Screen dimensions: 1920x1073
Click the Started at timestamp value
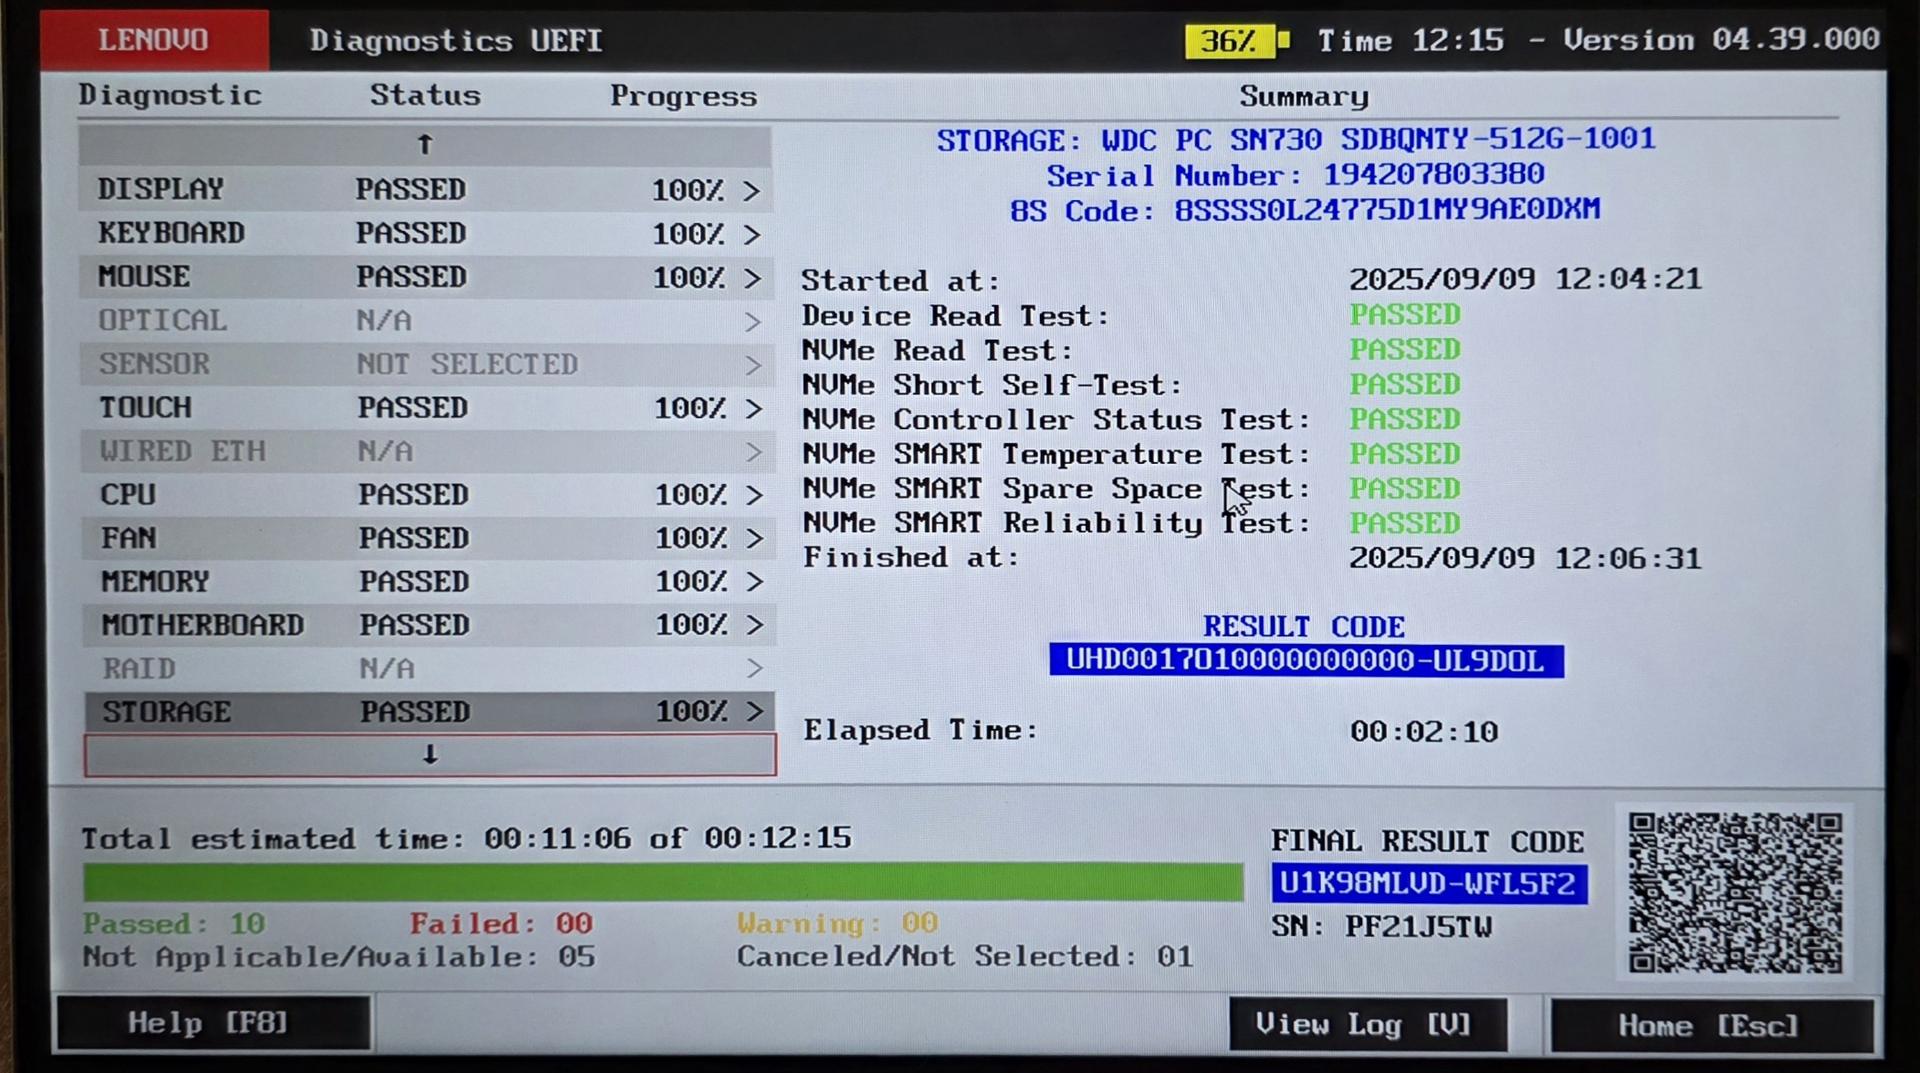coord(1525,278)
